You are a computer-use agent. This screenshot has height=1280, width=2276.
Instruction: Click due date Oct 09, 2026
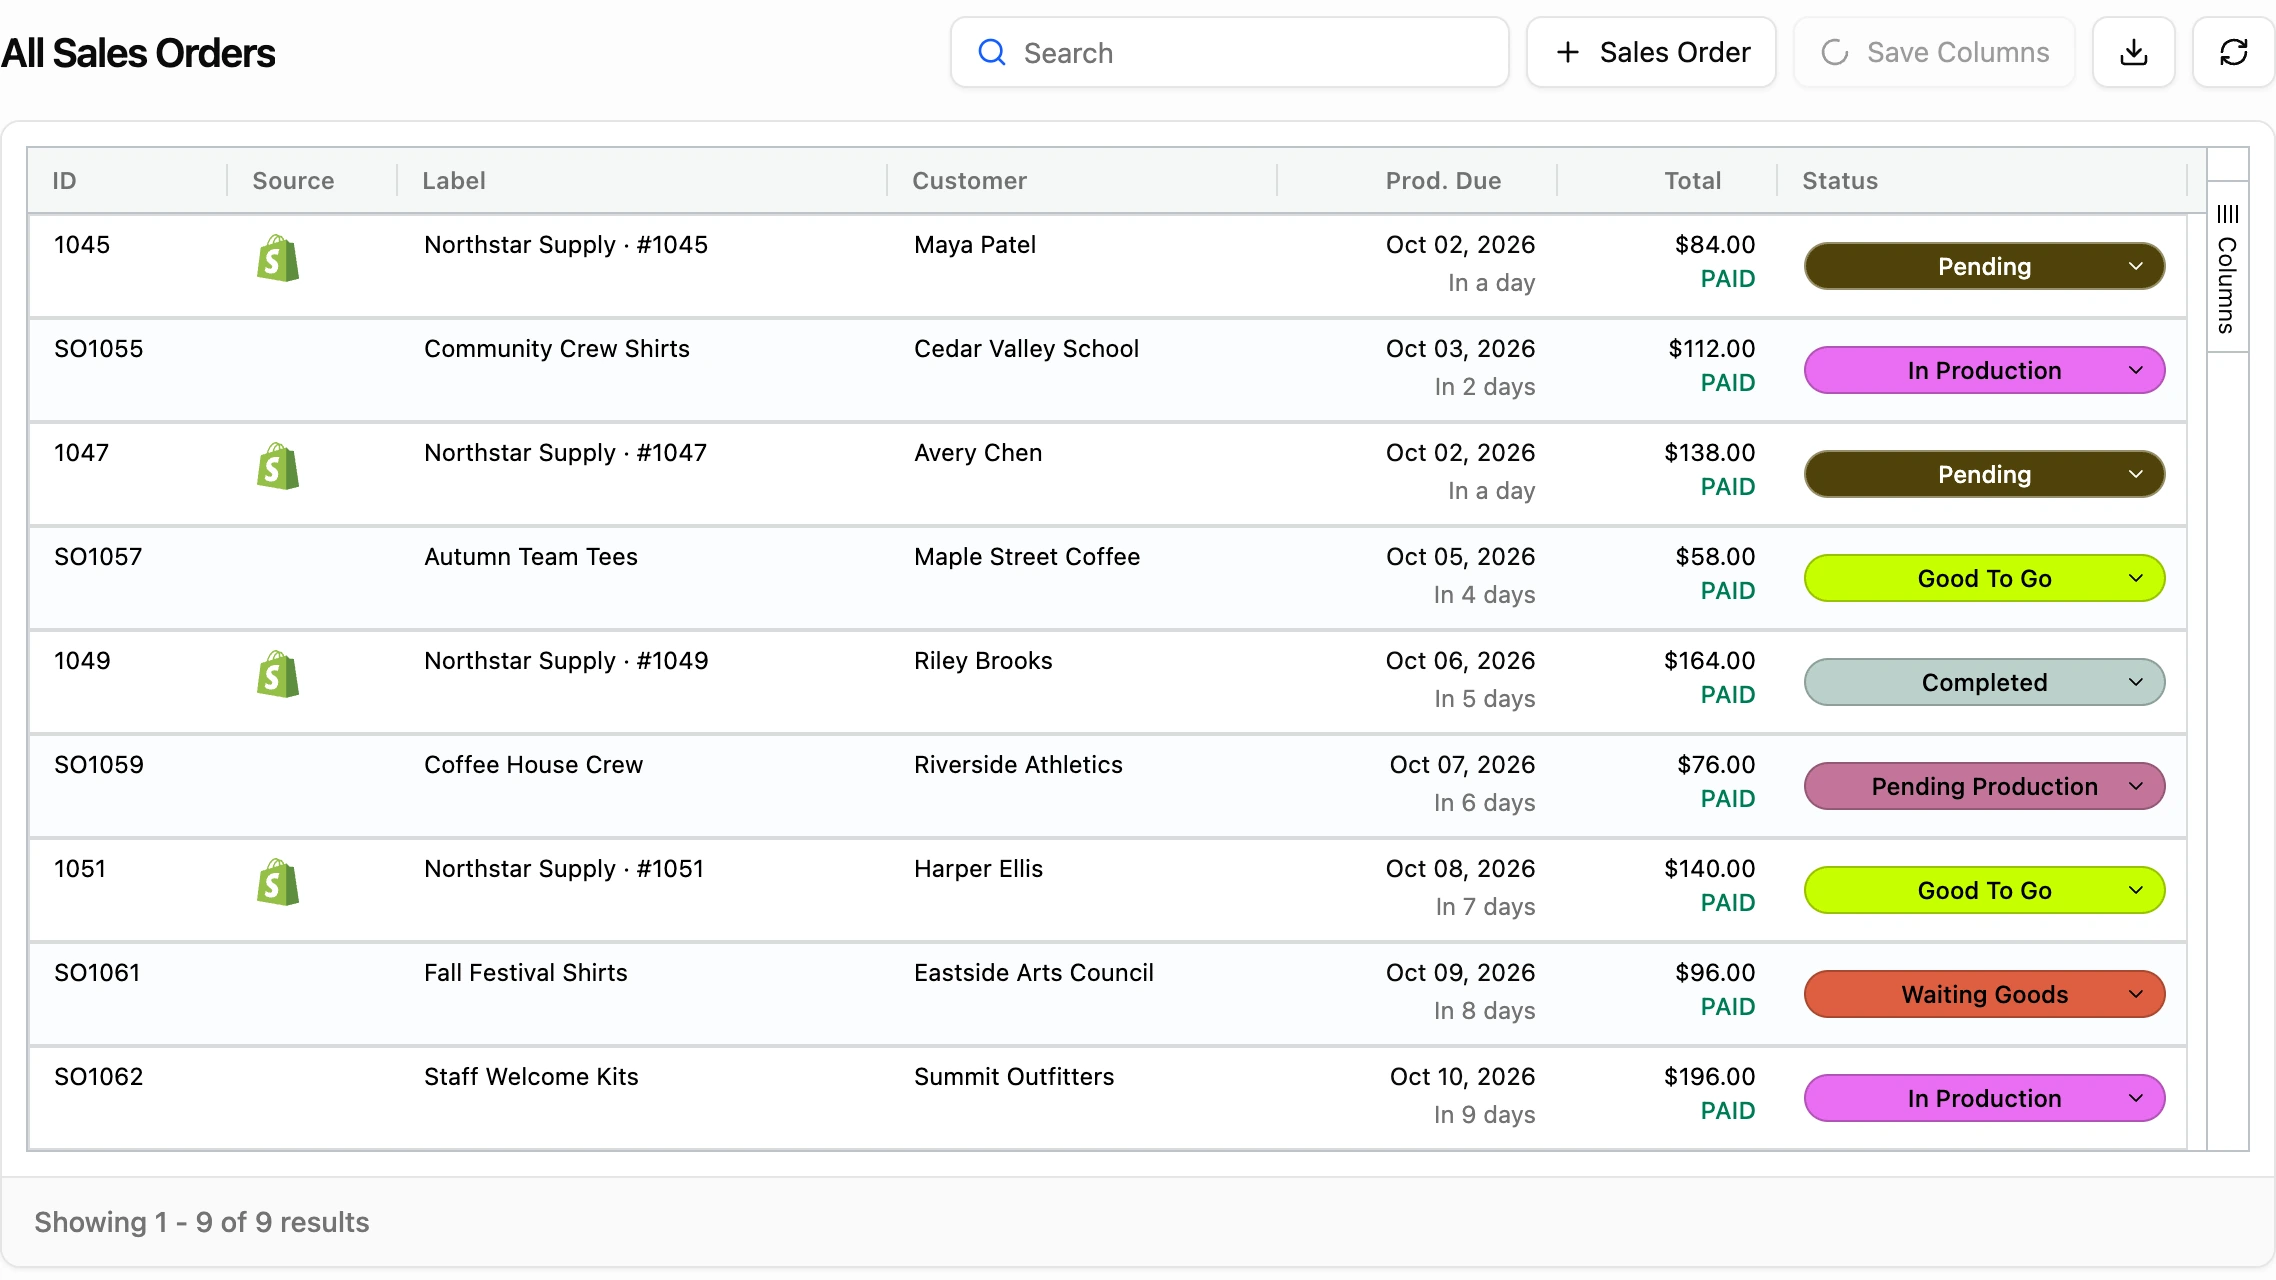pyautogui.click(x=1460, y=972)
